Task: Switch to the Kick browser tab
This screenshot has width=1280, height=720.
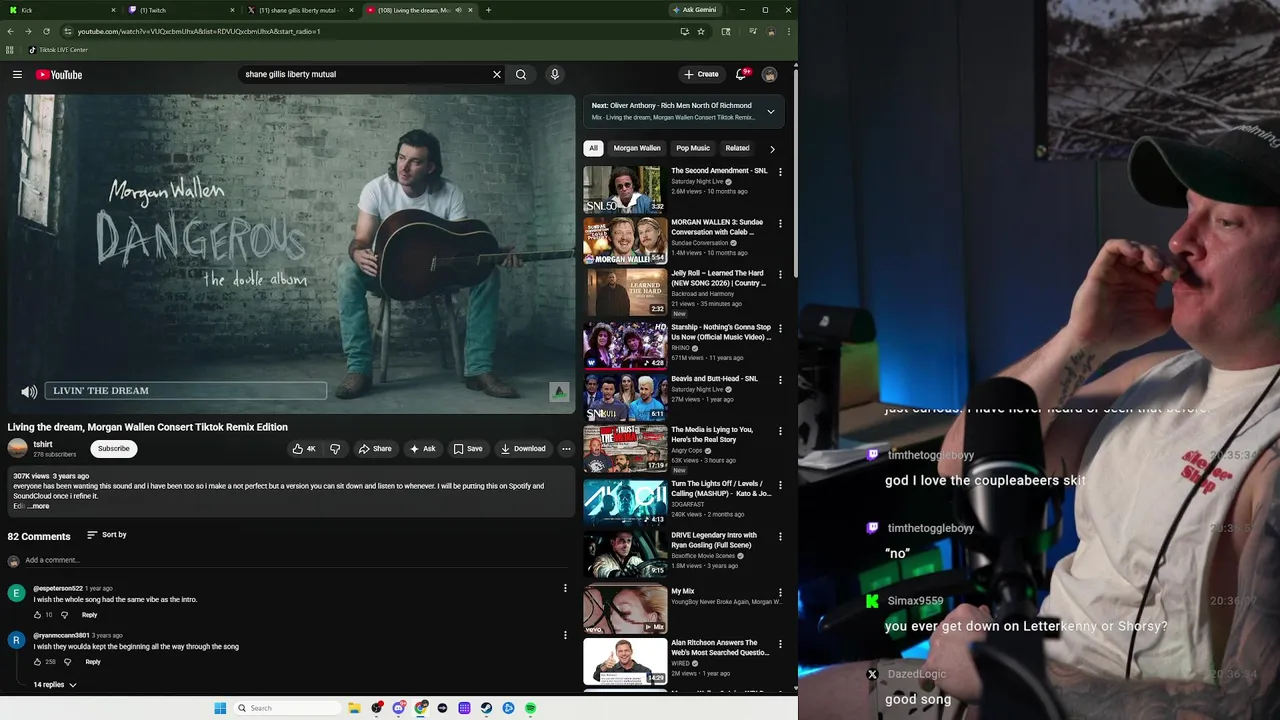Action: click(60, 10)
